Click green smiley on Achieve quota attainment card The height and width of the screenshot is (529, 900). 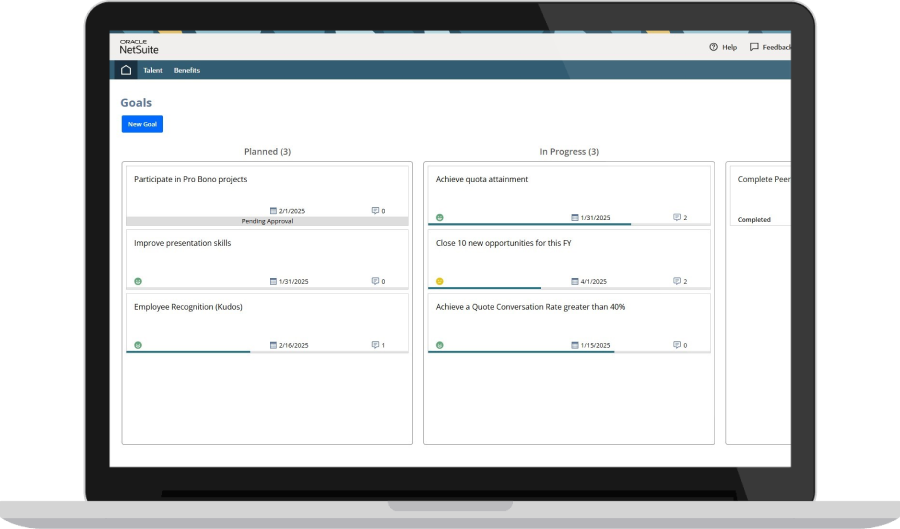coord(440,217)
